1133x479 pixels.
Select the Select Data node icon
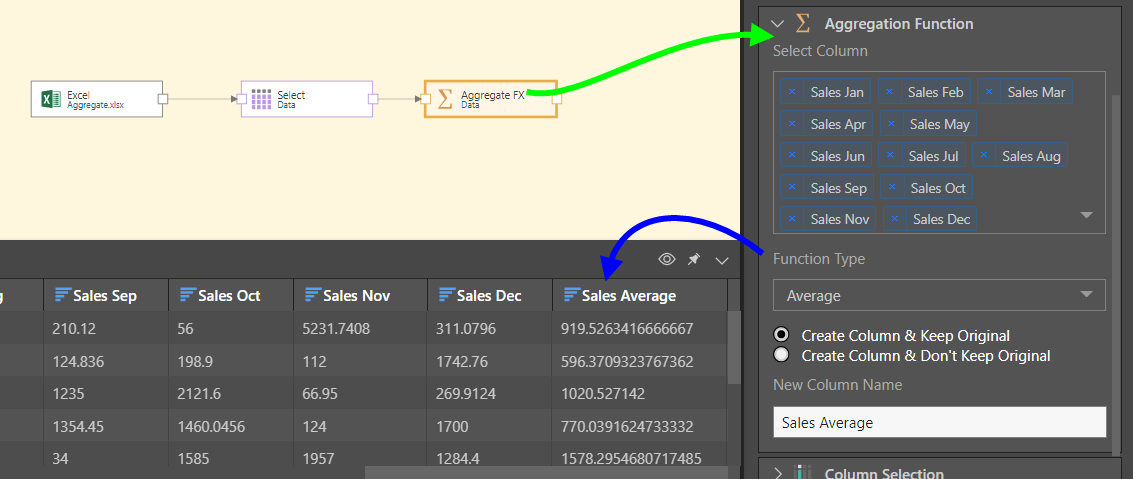click(x=261, y=99)
